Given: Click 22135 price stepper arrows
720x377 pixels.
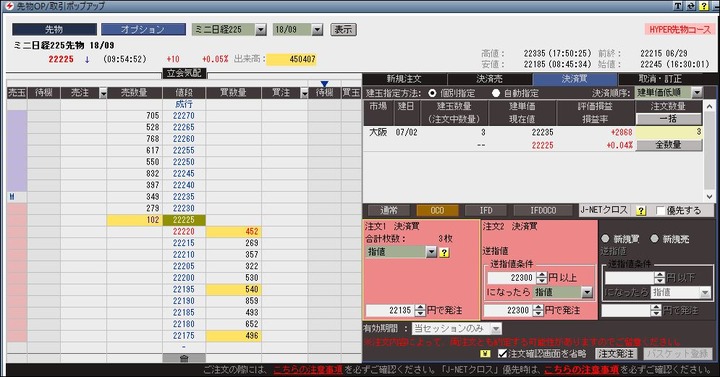Looking at the screenshot, I should click(x=420, y=311).
